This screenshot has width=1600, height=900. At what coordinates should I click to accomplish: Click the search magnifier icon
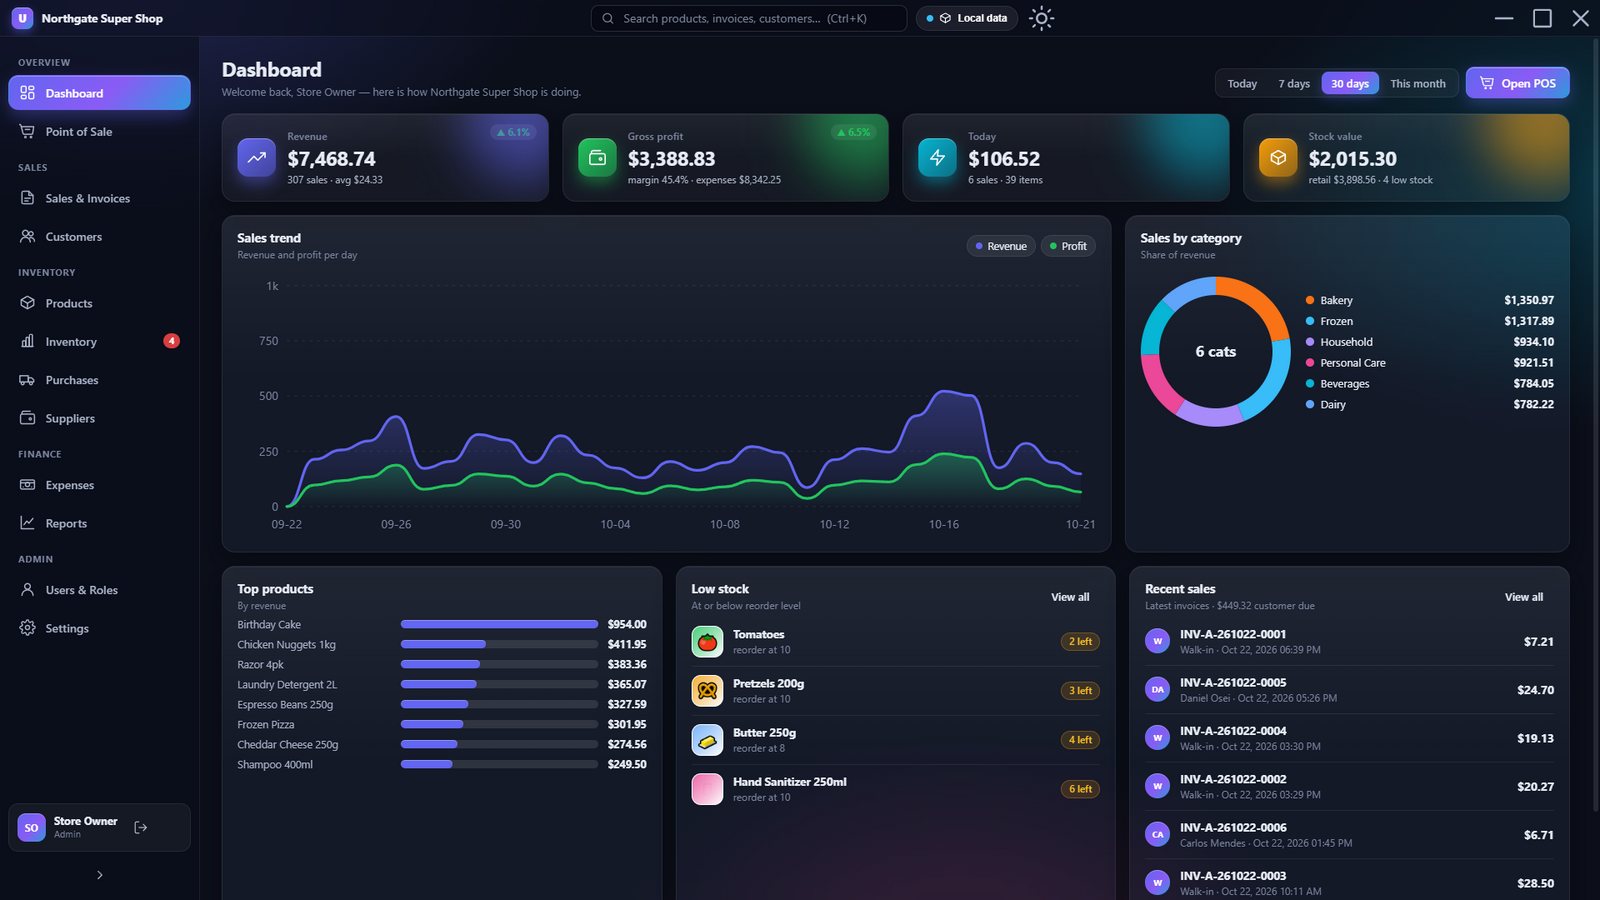(x=608, y=18)
